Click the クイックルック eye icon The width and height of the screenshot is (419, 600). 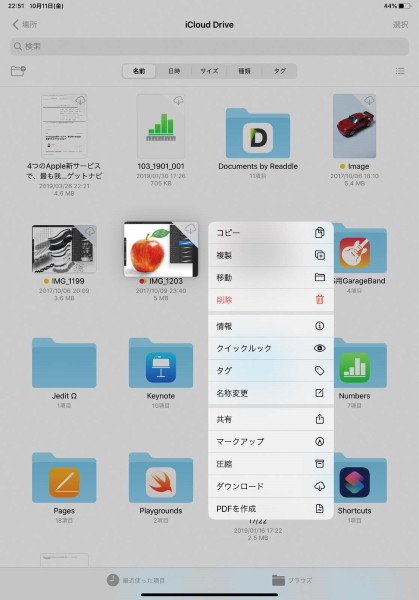[320, 348]
